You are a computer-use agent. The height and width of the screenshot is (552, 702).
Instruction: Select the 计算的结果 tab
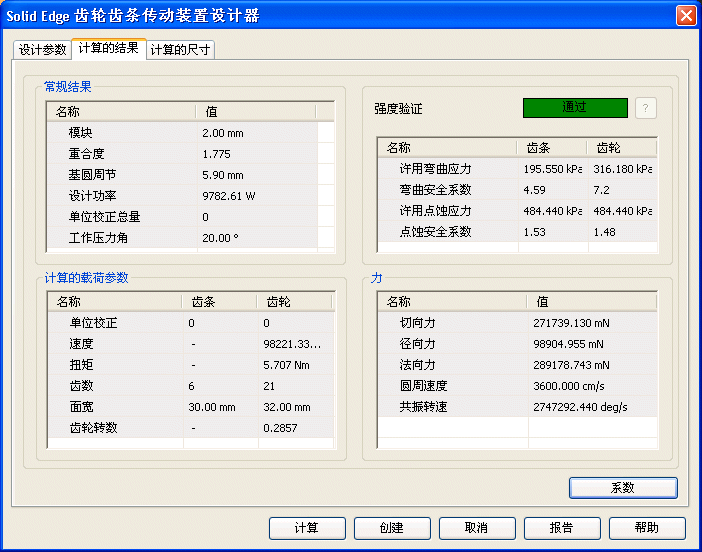(108, 48)
